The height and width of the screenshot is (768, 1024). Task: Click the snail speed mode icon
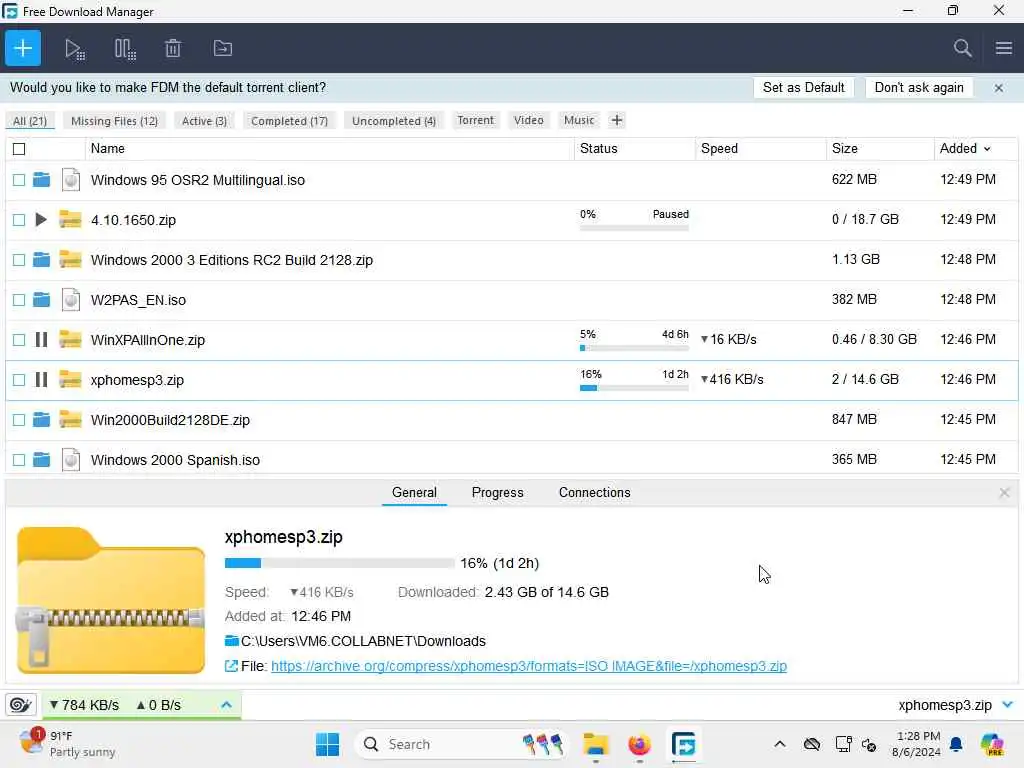point(20,705)
